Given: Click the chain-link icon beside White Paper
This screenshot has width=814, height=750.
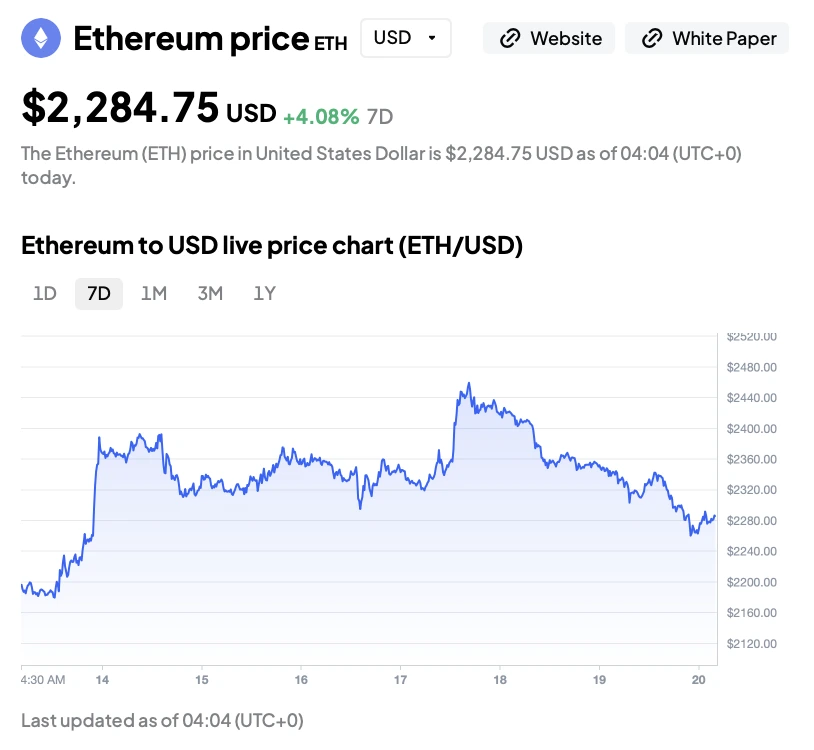Looking at the screenshot, I should [652, 39].
